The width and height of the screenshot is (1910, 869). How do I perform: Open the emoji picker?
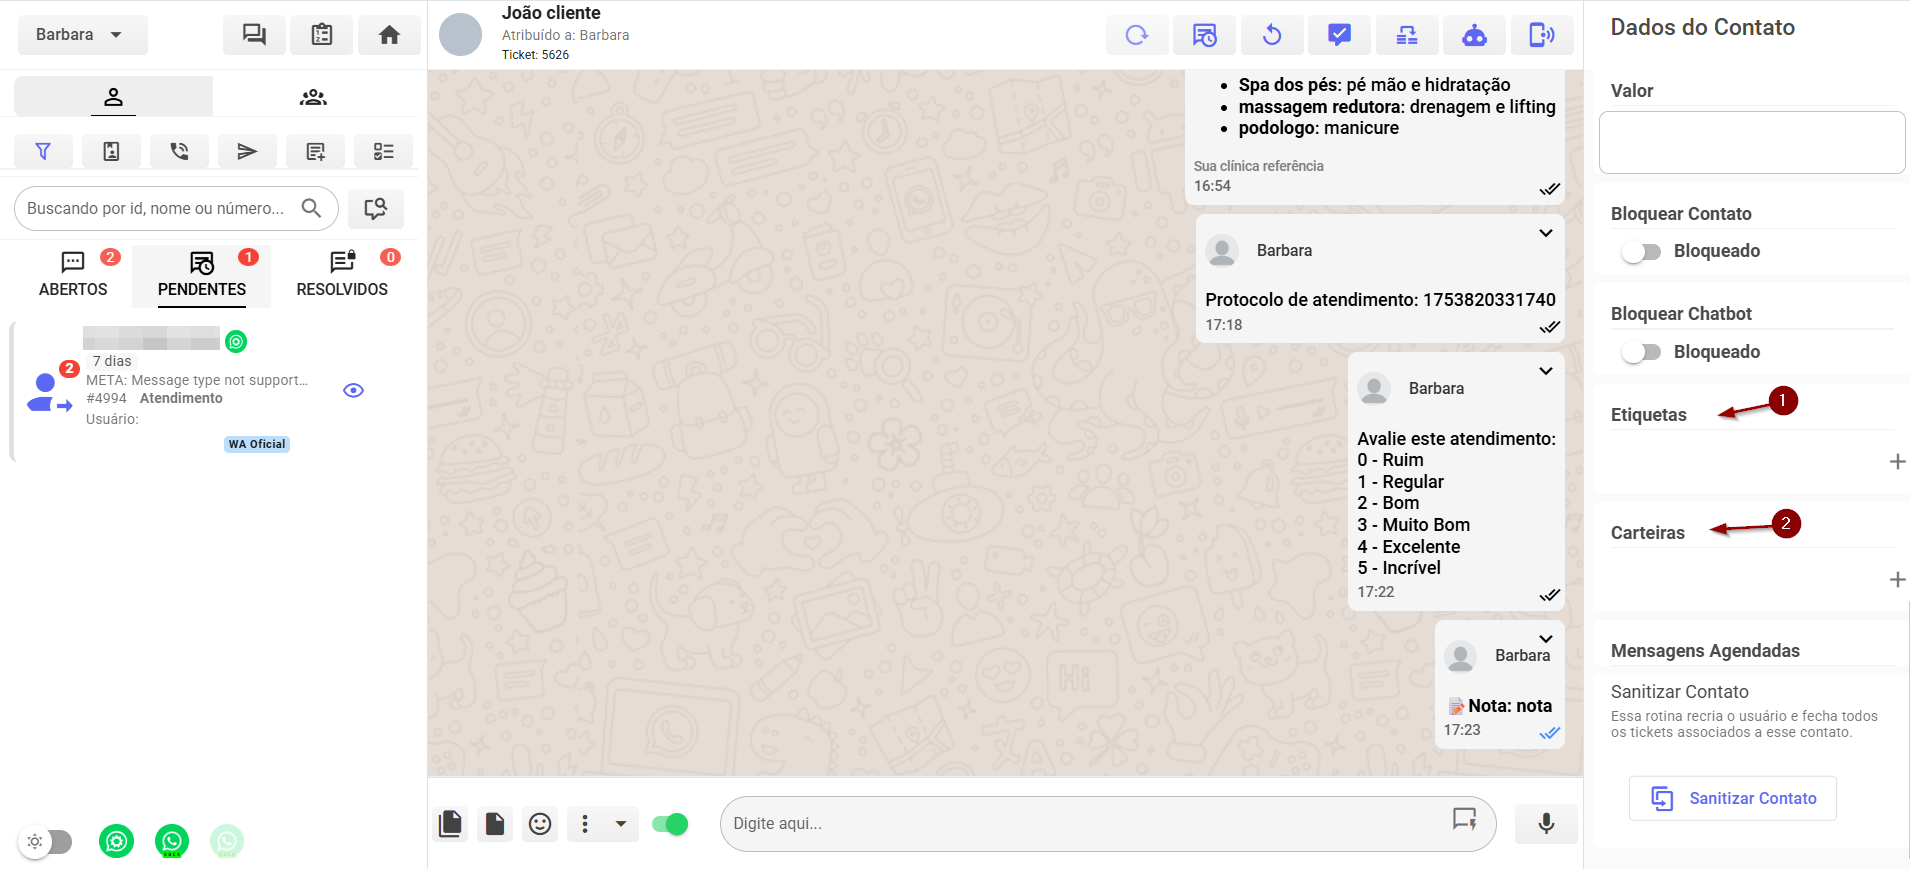pos(540,823)
